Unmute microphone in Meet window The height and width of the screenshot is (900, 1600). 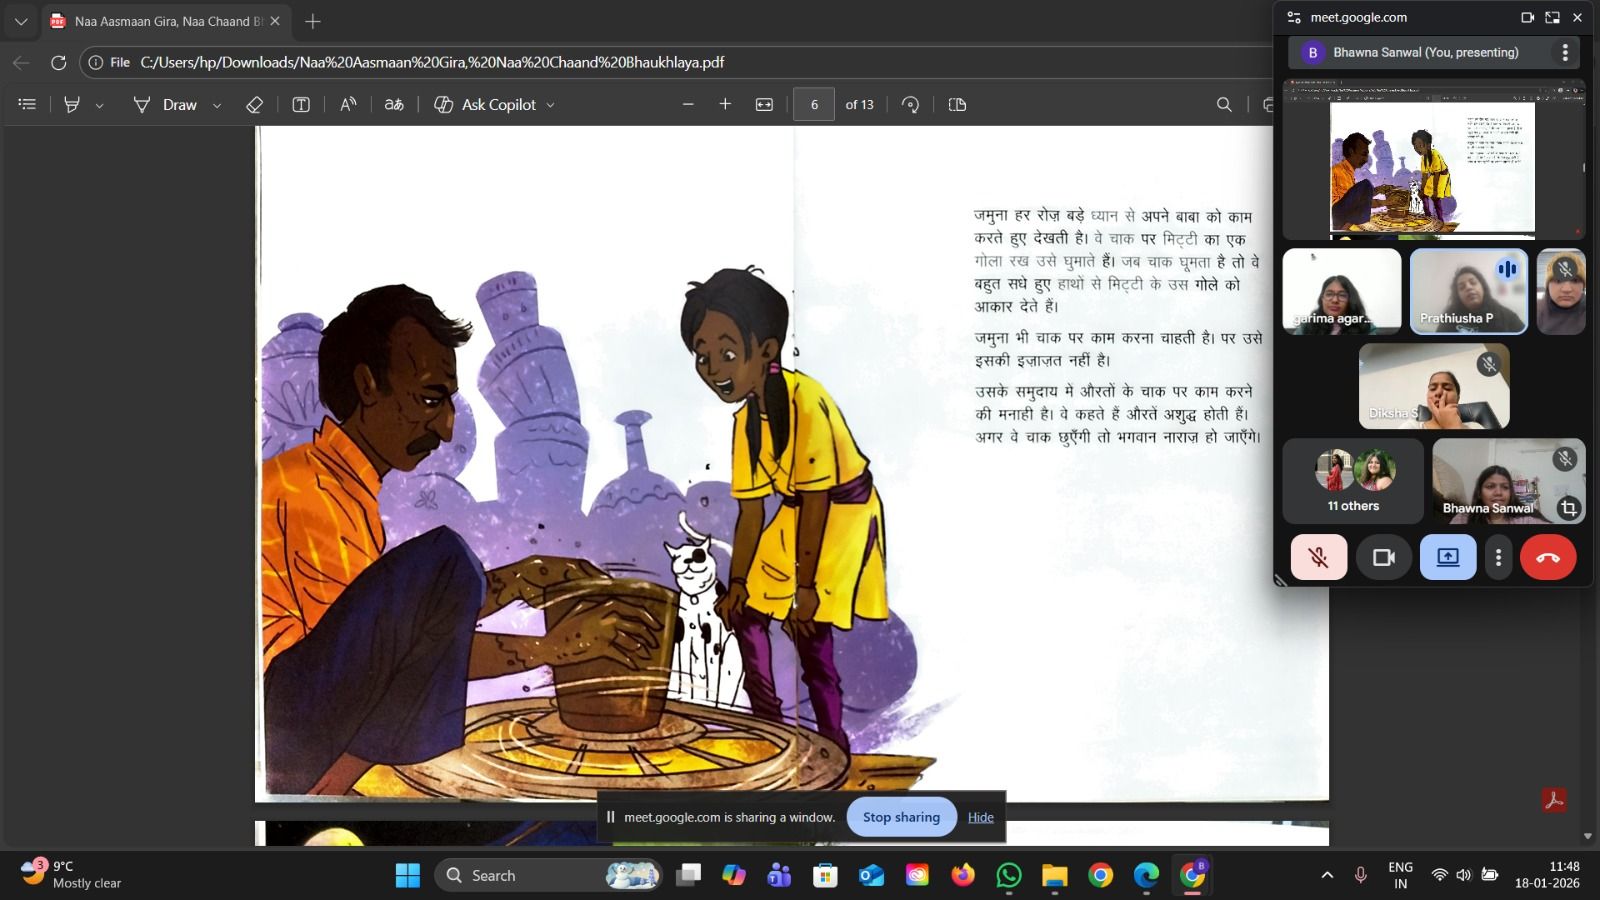(1319, 557)
